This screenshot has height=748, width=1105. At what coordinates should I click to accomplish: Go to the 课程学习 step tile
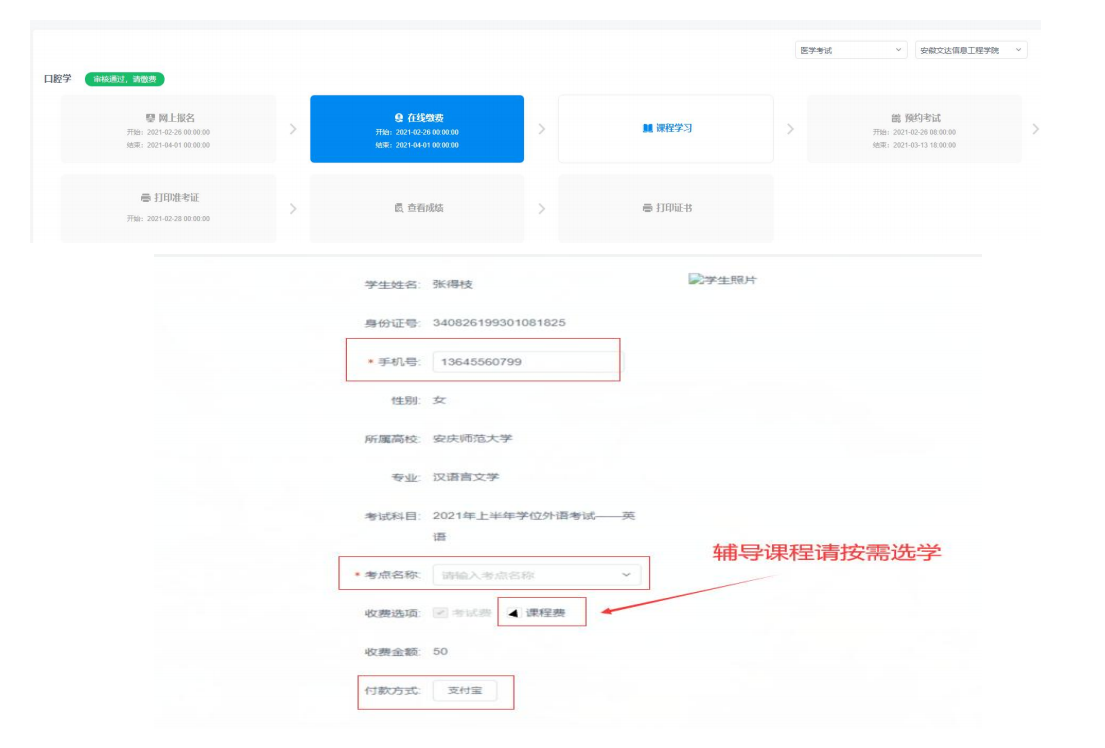pos(665,129)
